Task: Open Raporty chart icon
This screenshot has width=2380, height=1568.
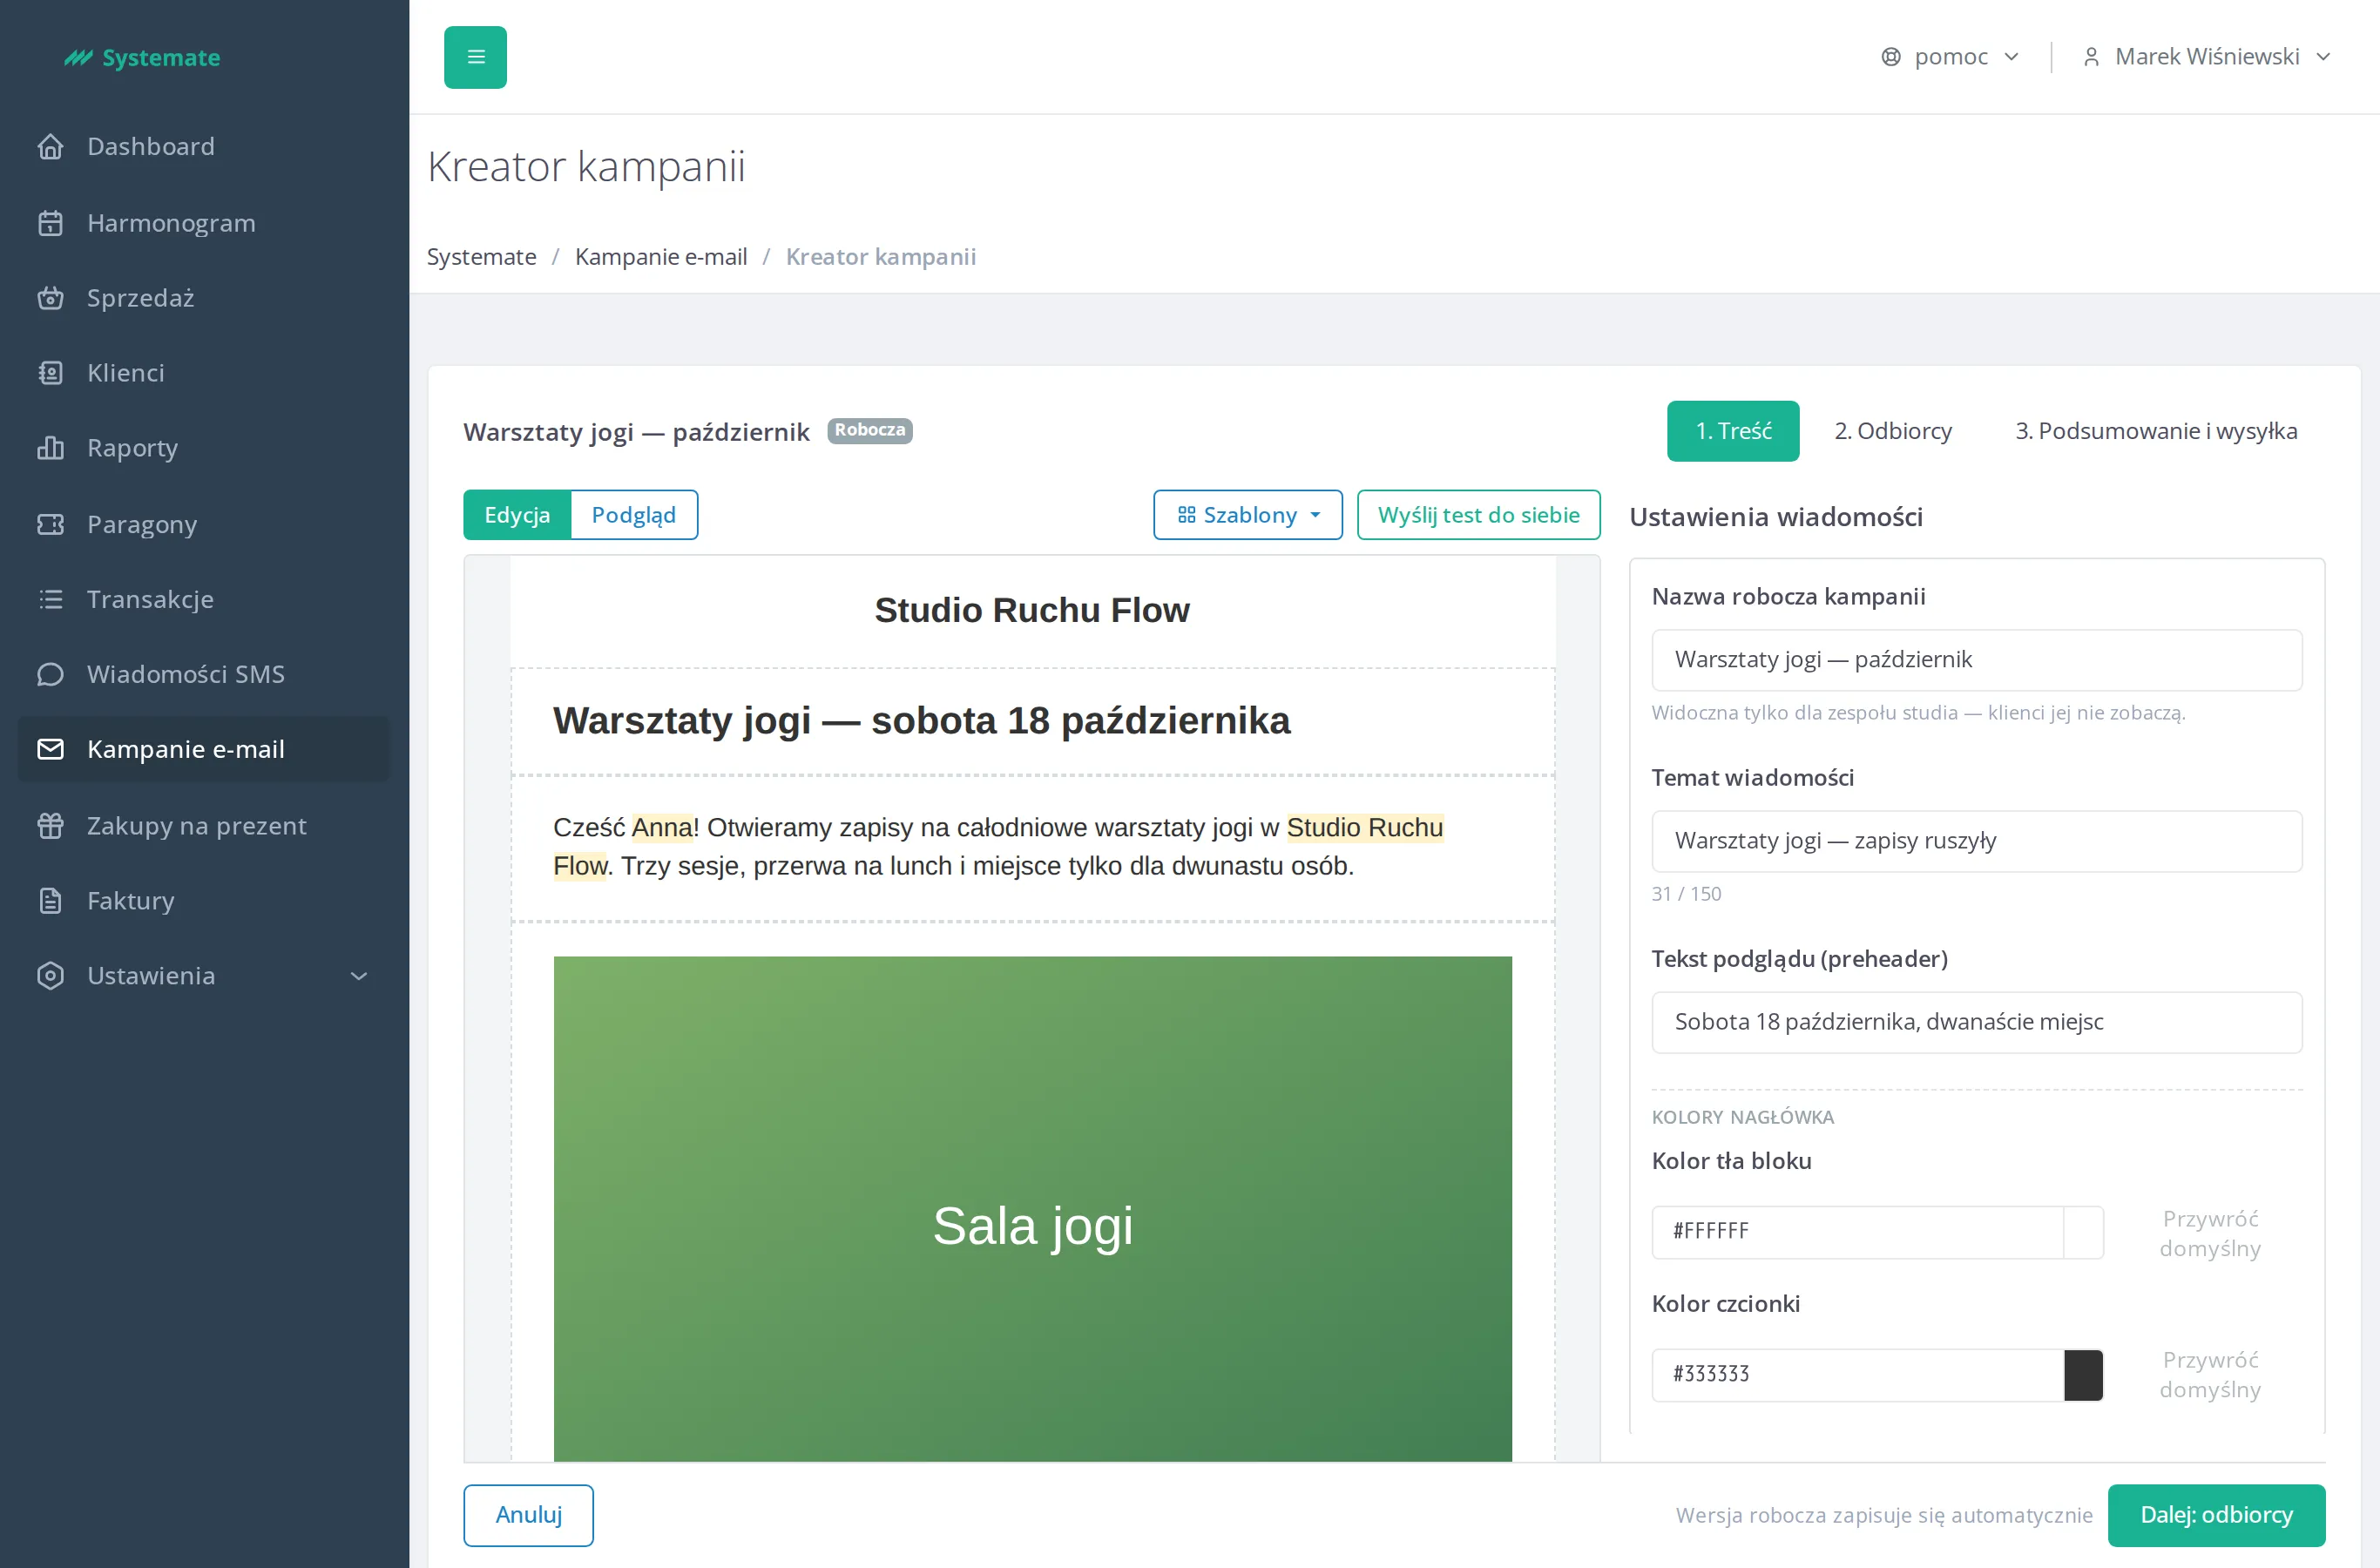Action: point(50,447)
